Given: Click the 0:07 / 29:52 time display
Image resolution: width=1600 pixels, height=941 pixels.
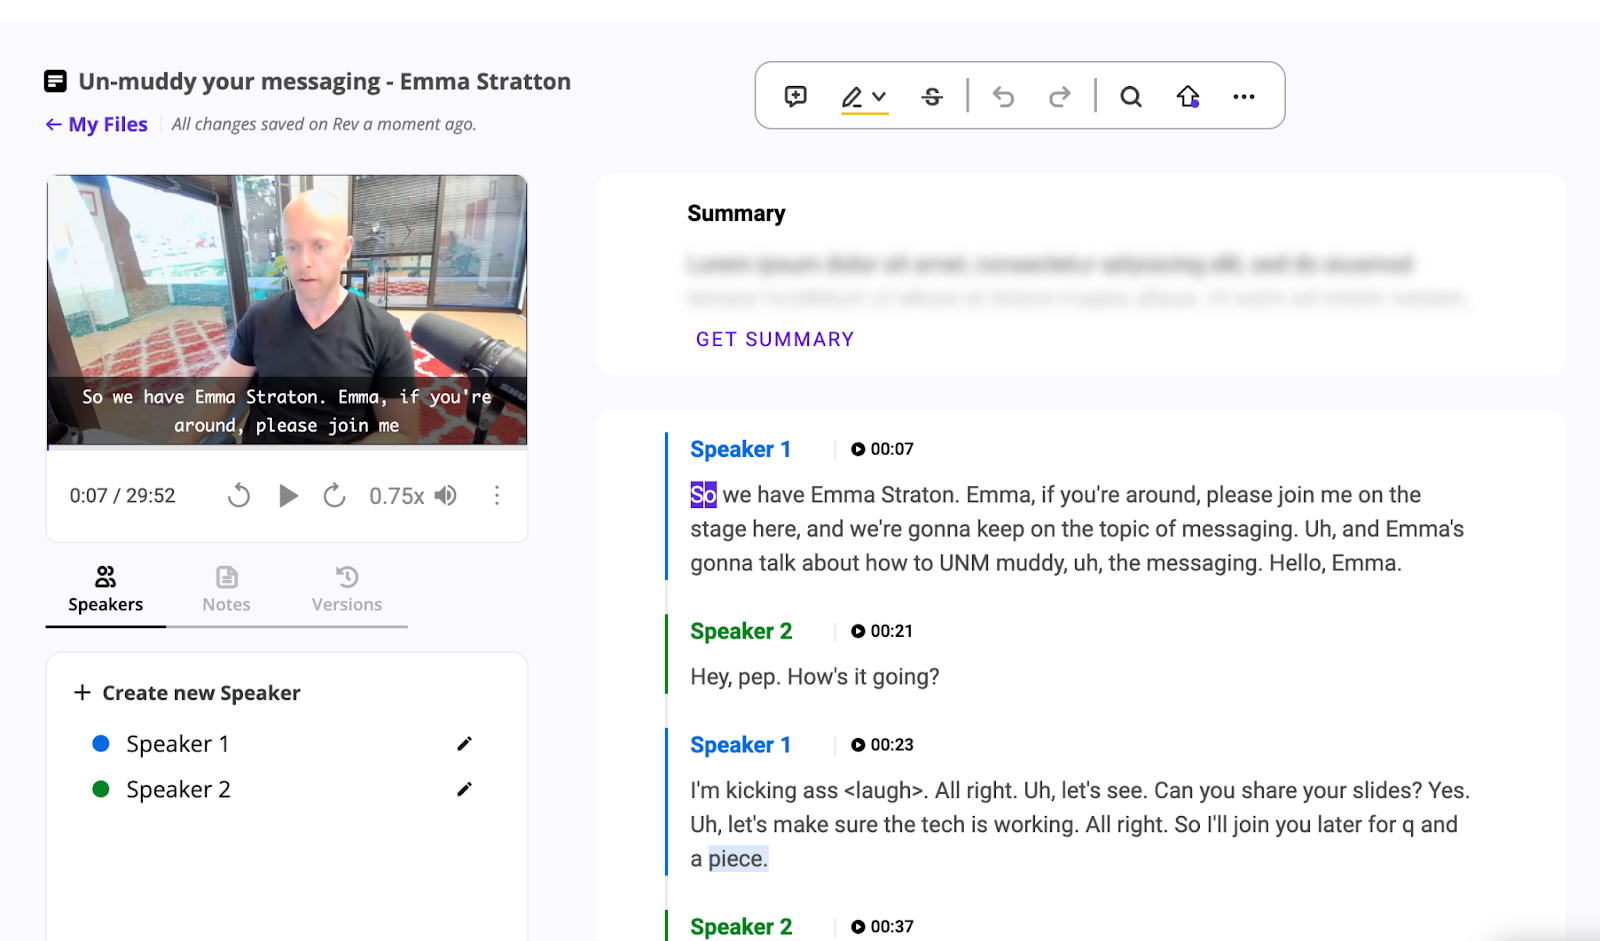Looking at the screenshot, I should 122,496.
